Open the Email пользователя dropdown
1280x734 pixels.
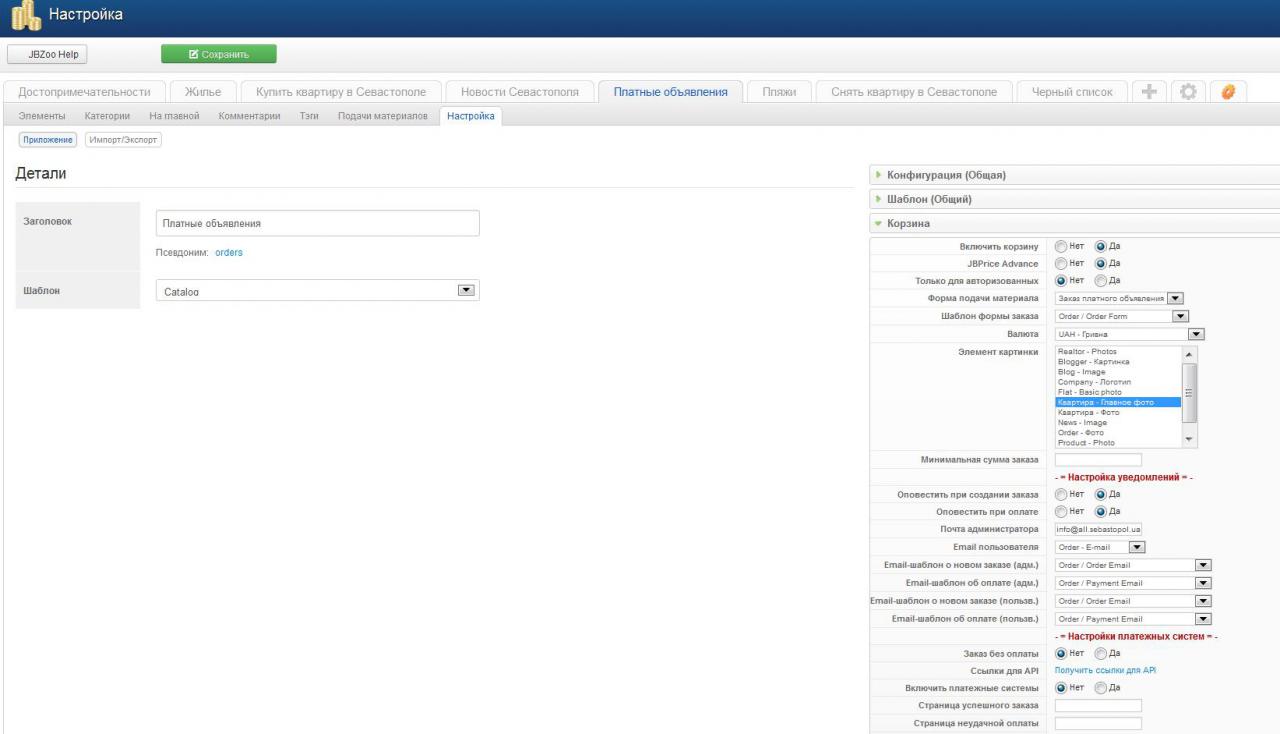click(1135, 547)
